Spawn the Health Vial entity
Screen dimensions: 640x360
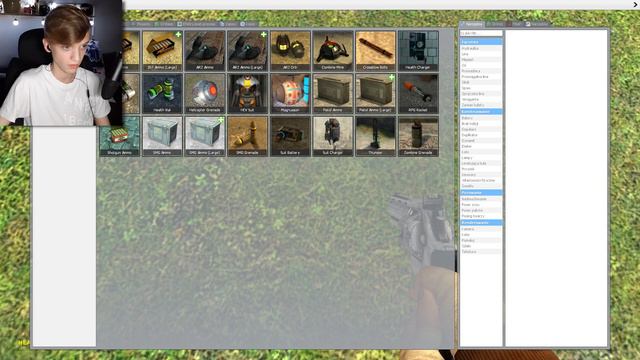[x=162, y=93]
